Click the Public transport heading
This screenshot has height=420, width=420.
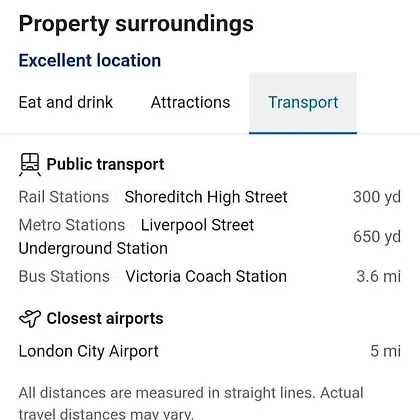click(x=105, y=164)
